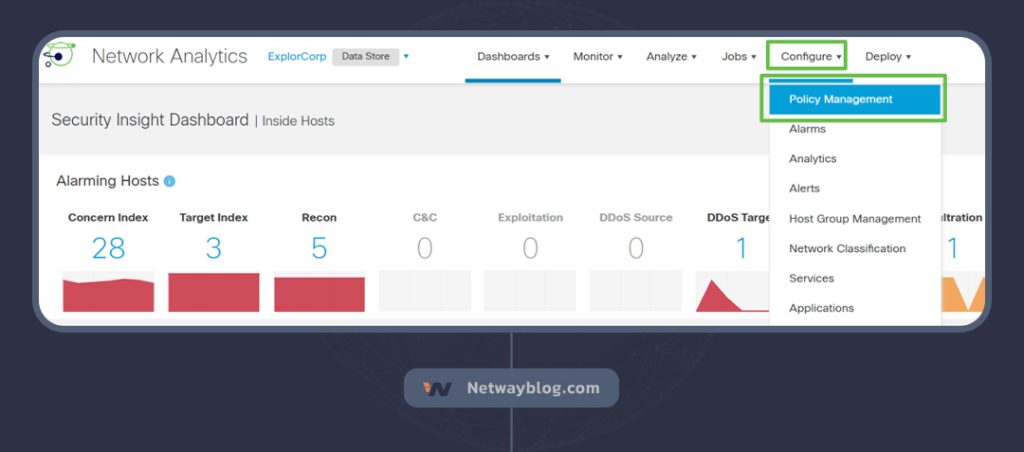Choose Alarms in the Configure menu
Screen dimensions: 1024x452
807,129
